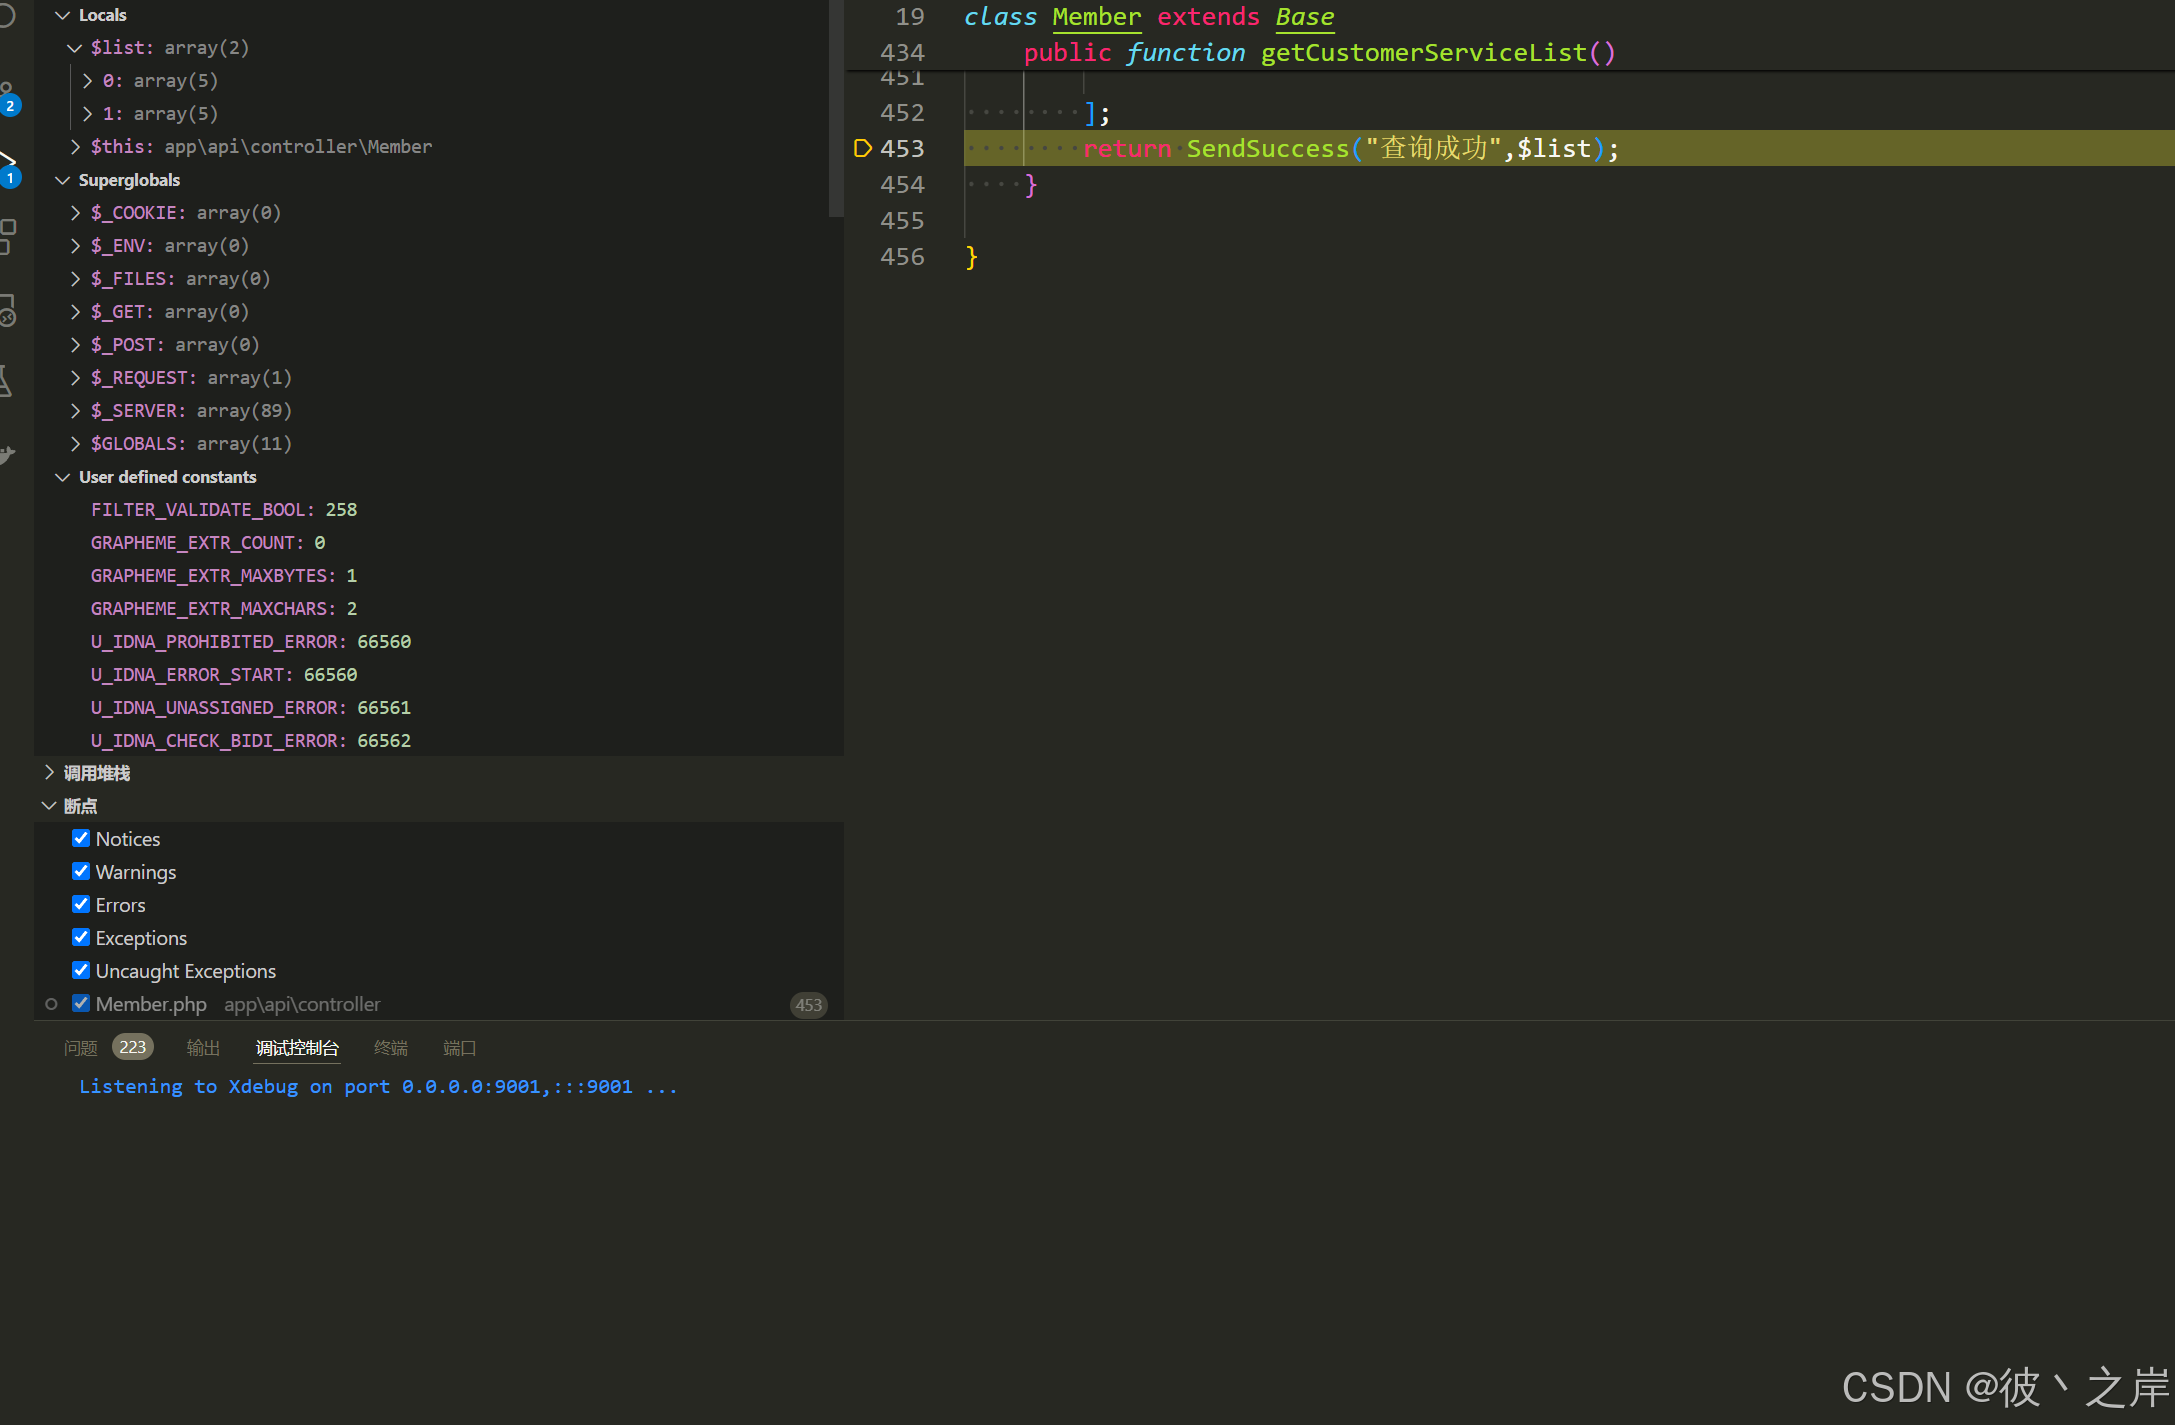Collapse the 断点 breakpoints section

tap(49, 805)
